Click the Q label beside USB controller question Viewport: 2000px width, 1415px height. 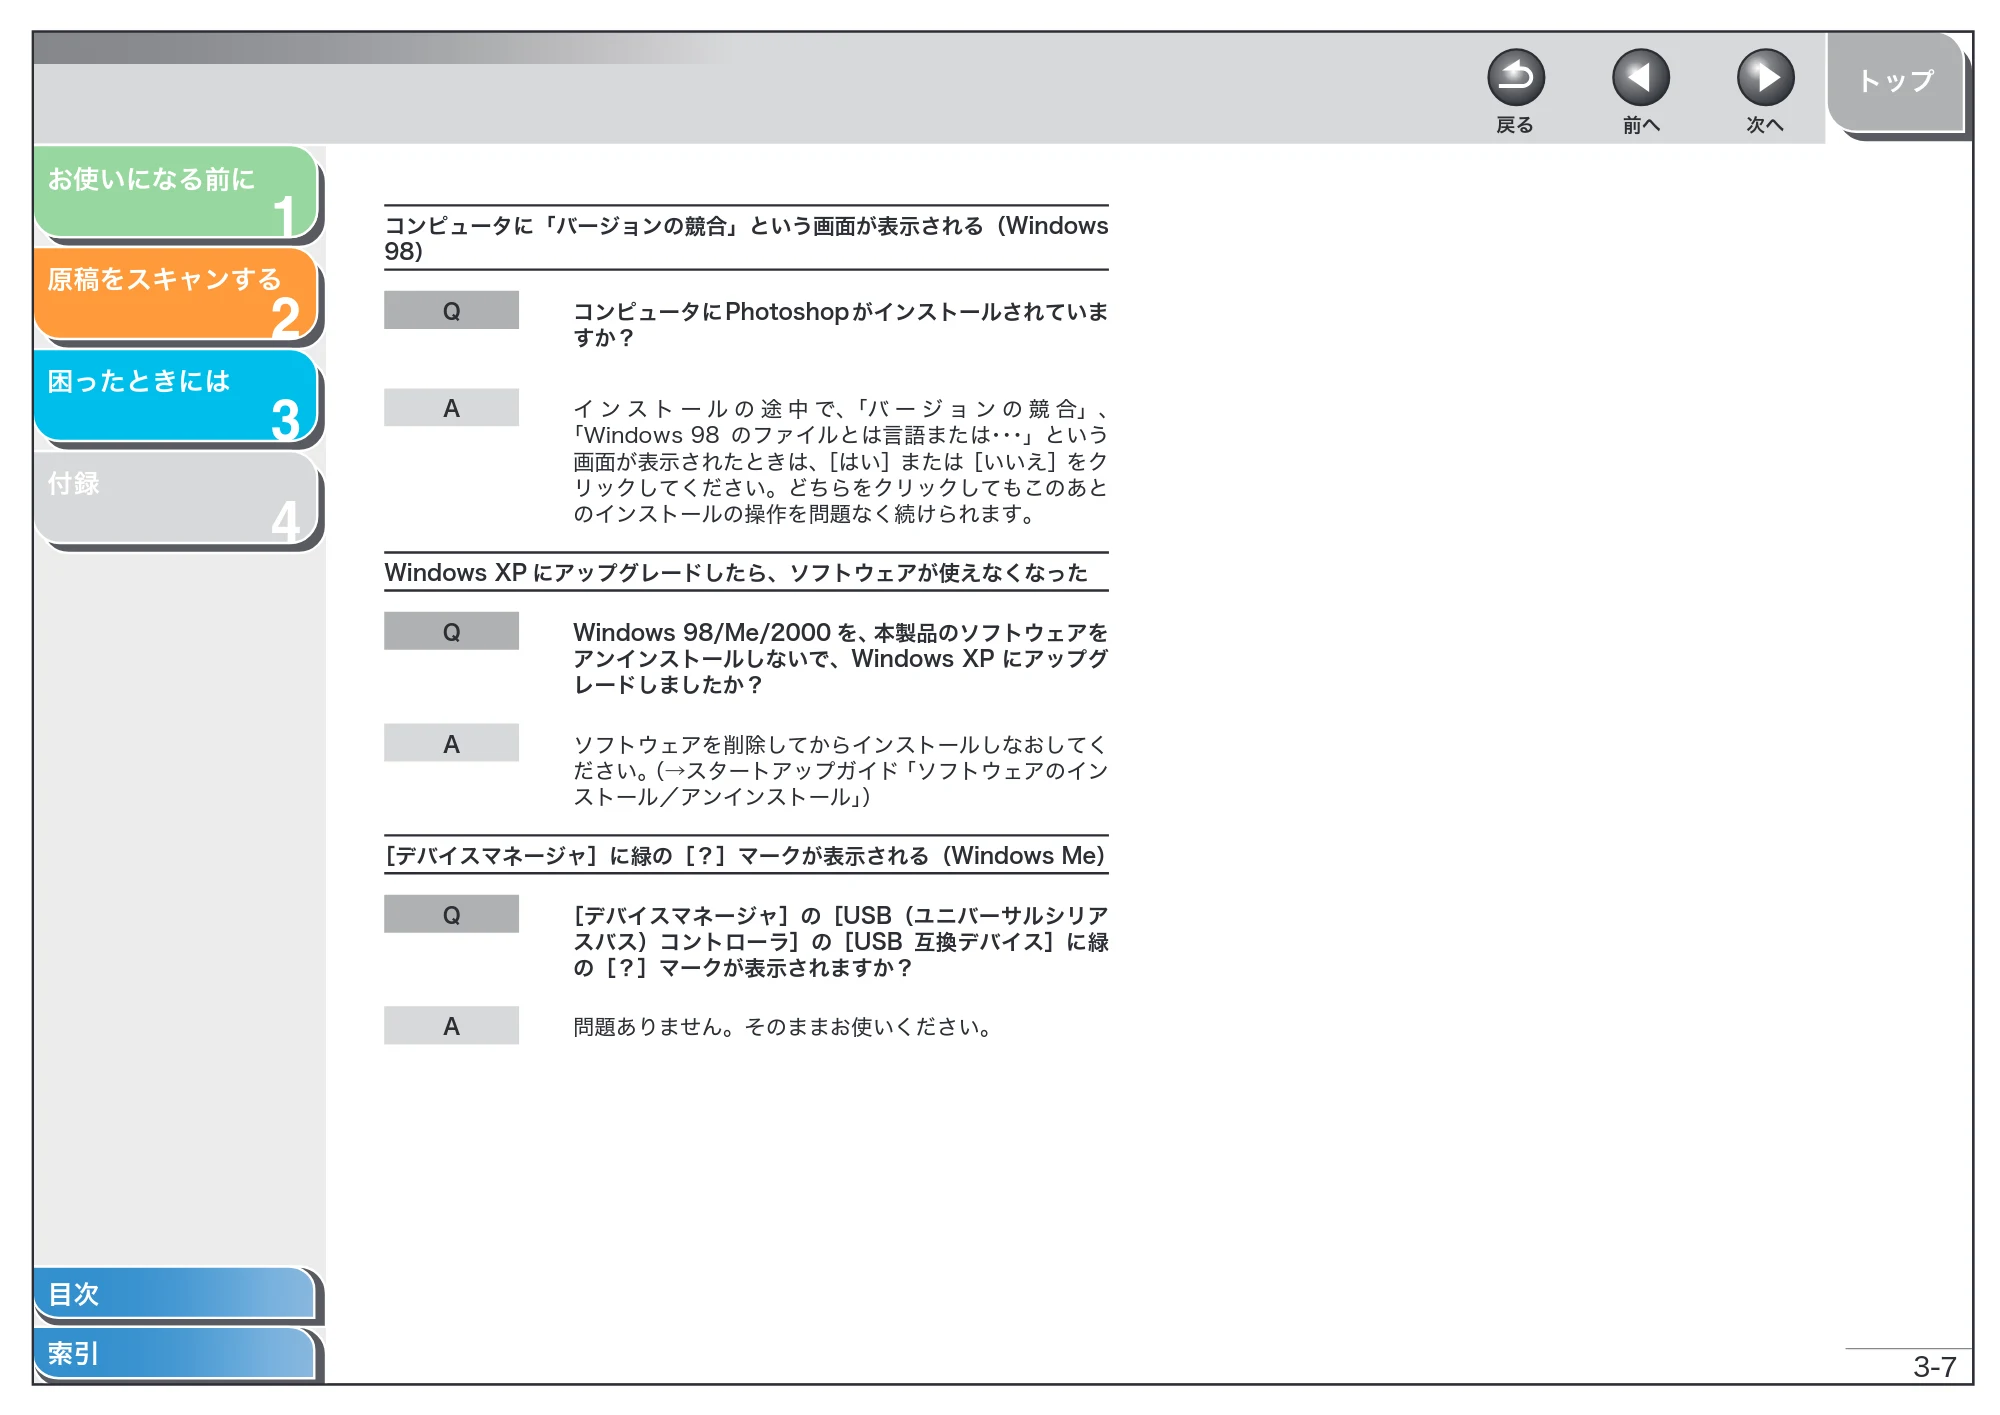coord(451,914)
